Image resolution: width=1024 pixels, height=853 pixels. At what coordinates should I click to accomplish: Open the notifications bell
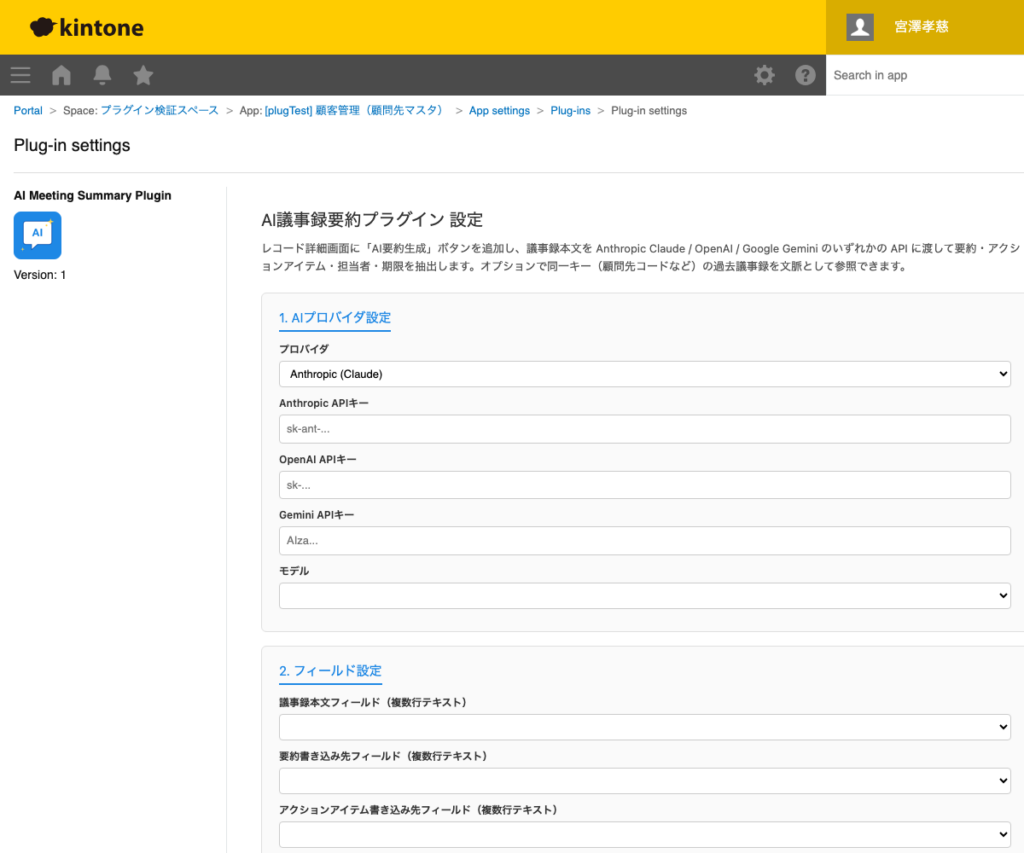101,75
